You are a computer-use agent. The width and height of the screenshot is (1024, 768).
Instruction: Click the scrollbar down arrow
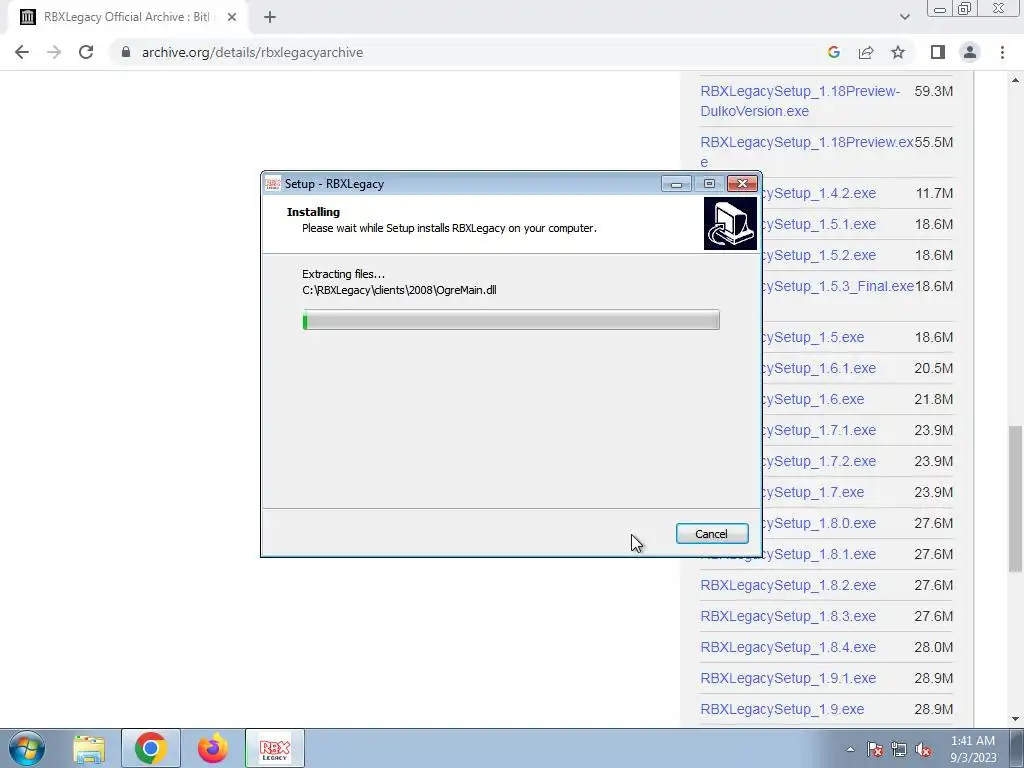(x=1015, y=719)
